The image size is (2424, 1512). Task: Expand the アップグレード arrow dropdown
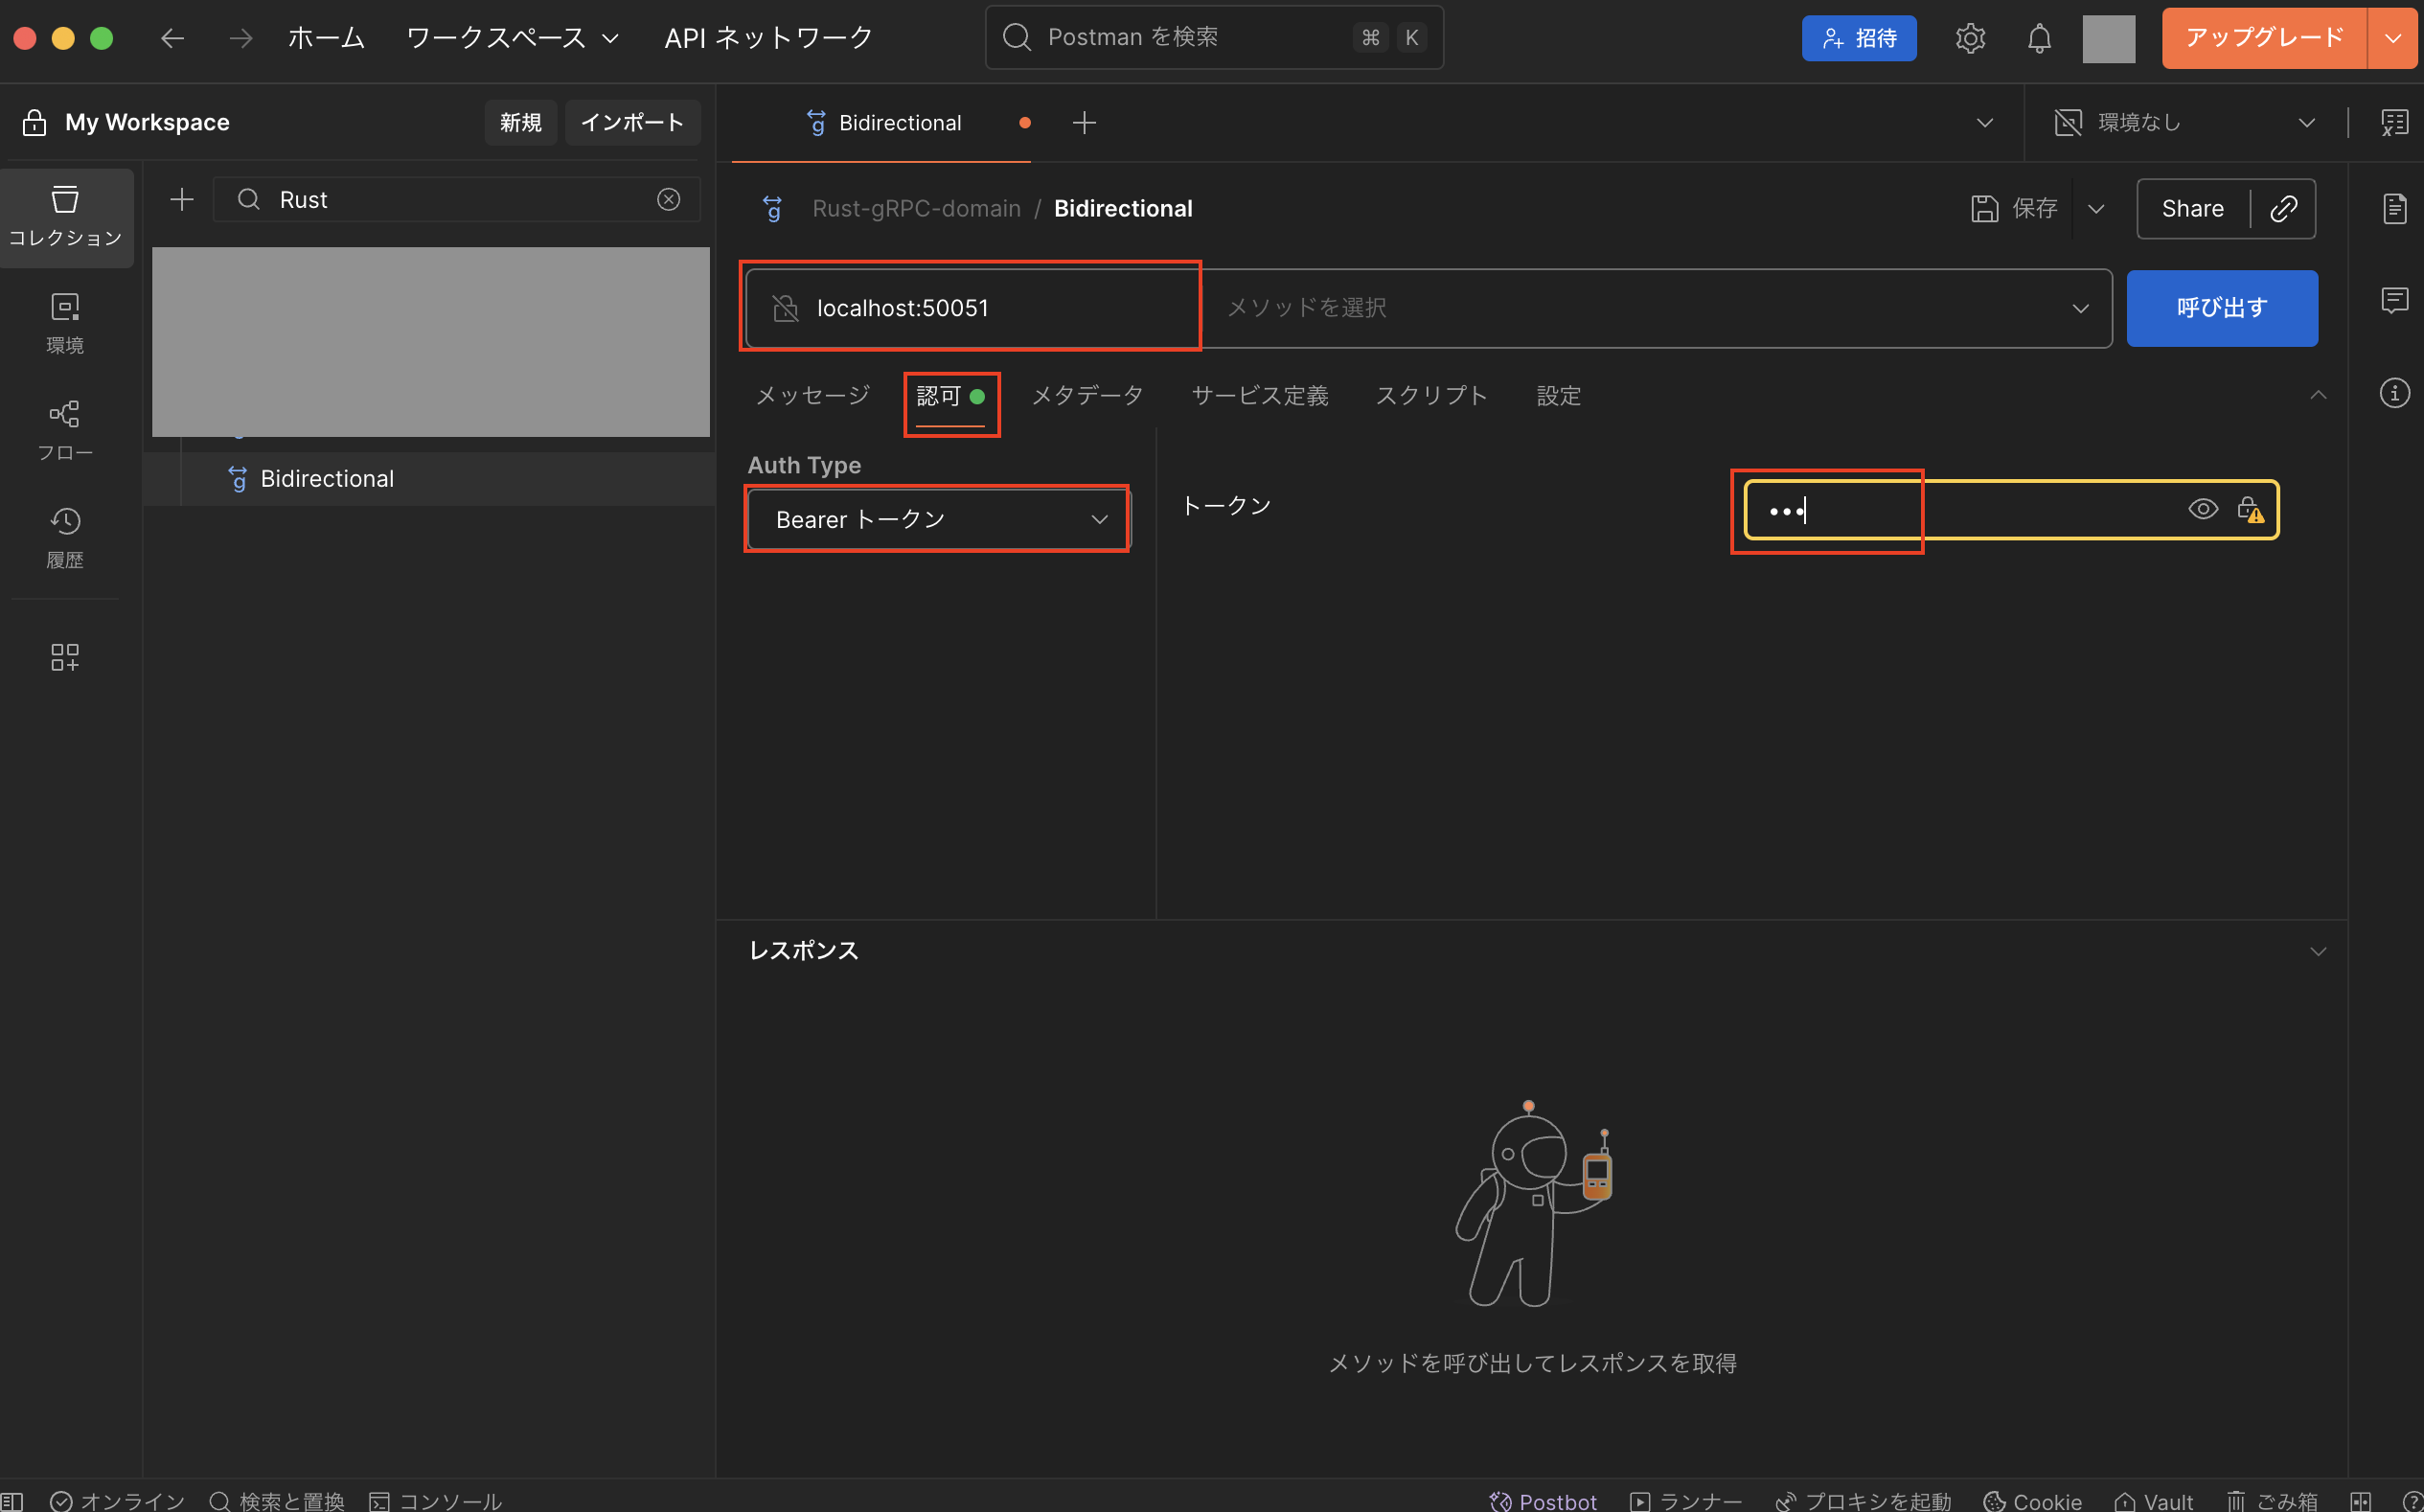click(x=2393, y=39)
